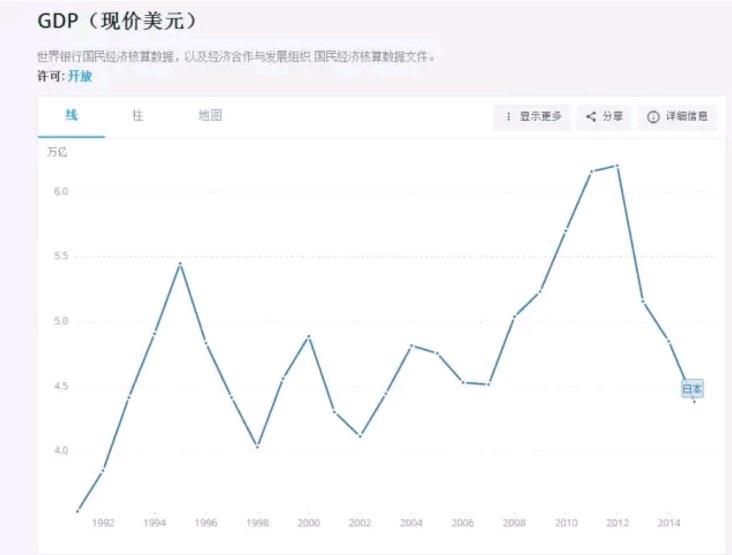This screenshot has height=555, width=732.
Task: Click the 2011 data point near the top
Action: point(592,171)
